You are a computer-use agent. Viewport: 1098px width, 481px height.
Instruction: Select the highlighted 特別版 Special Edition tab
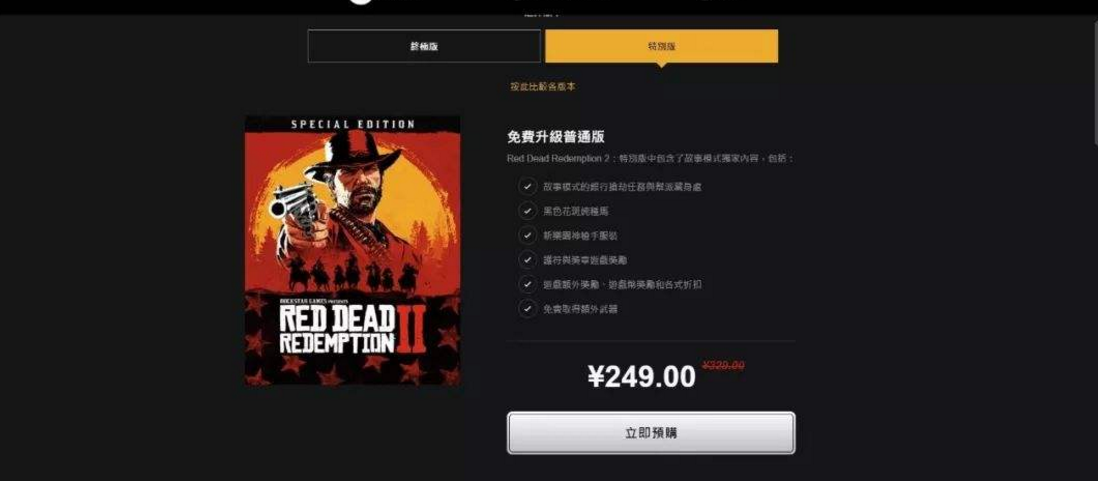(662, 46)
